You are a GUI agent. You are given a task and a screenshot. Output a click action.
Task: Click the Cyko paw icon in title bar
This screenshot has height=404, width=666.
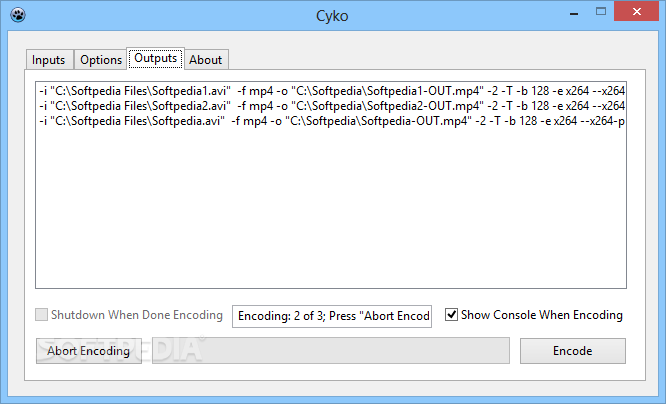click(x=13, y=16)
